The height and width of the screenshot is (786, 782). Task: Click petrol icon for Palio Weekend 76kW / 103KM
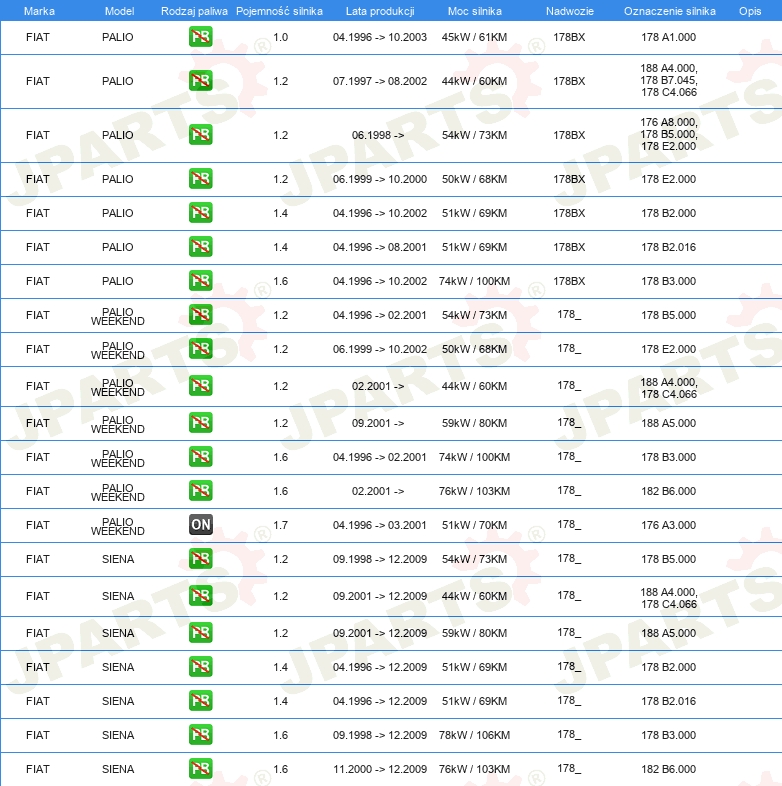pos(200,491)
